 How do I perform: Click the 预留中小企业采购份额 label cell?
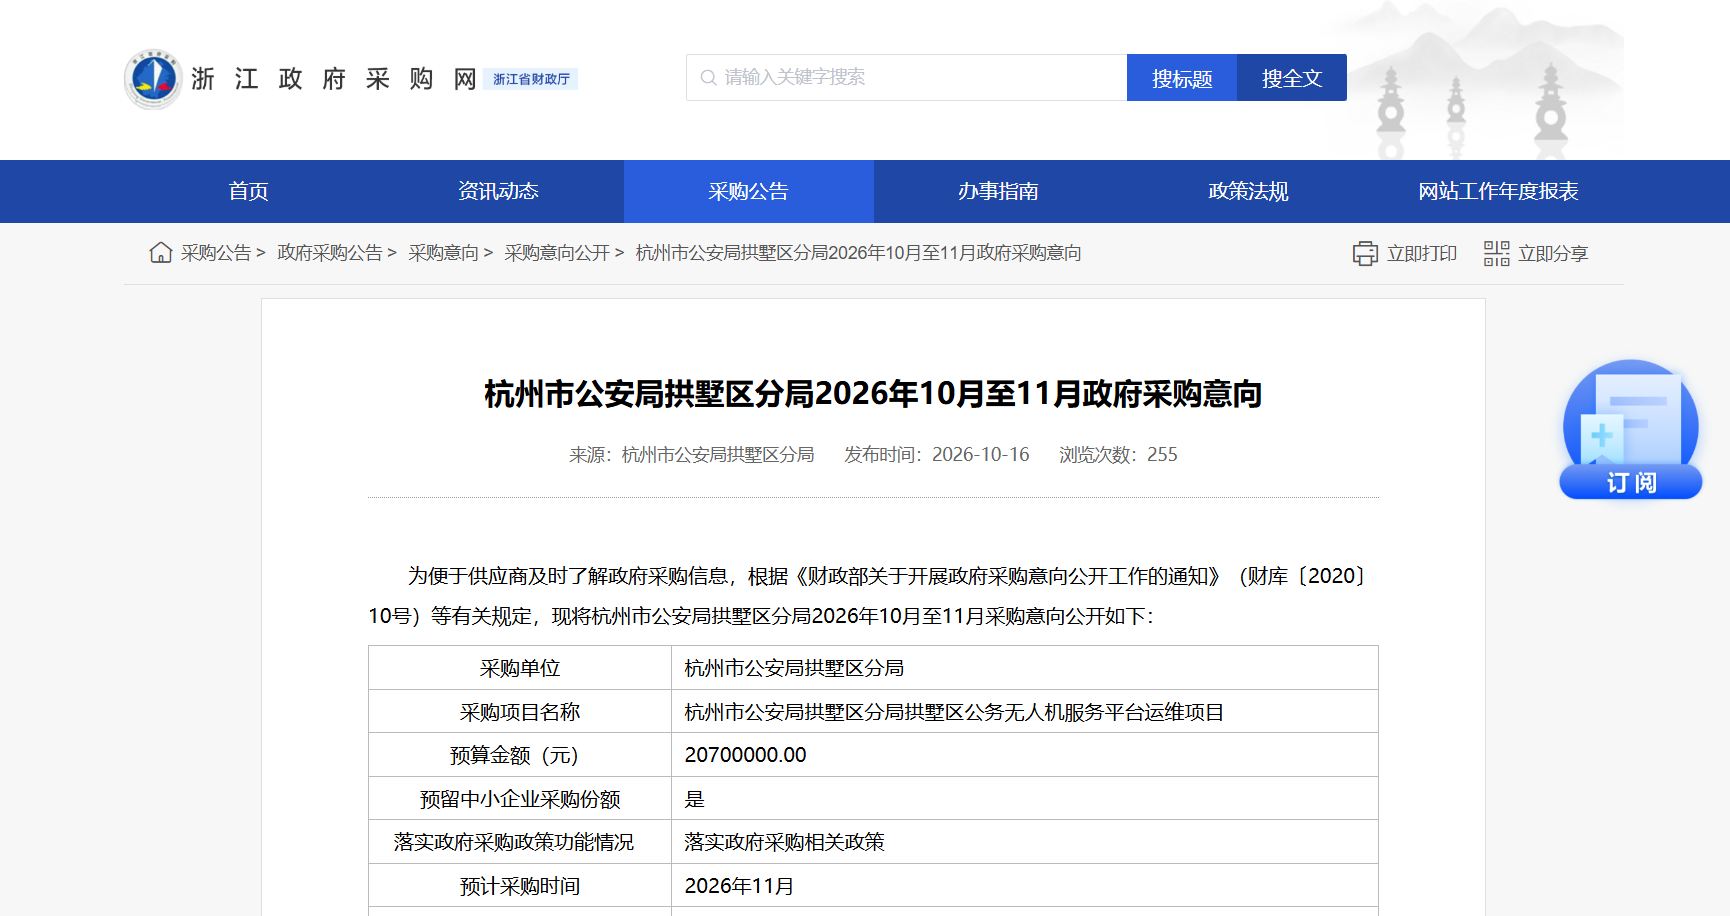point(520,799)
